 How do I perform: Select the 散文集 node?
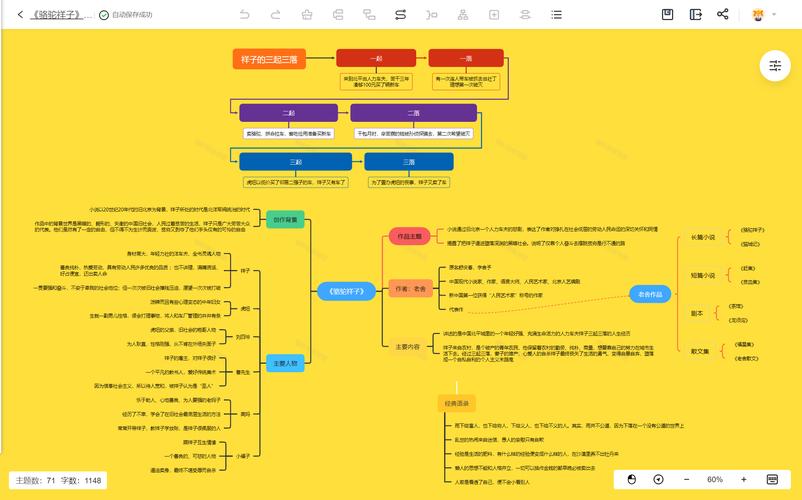700,352
